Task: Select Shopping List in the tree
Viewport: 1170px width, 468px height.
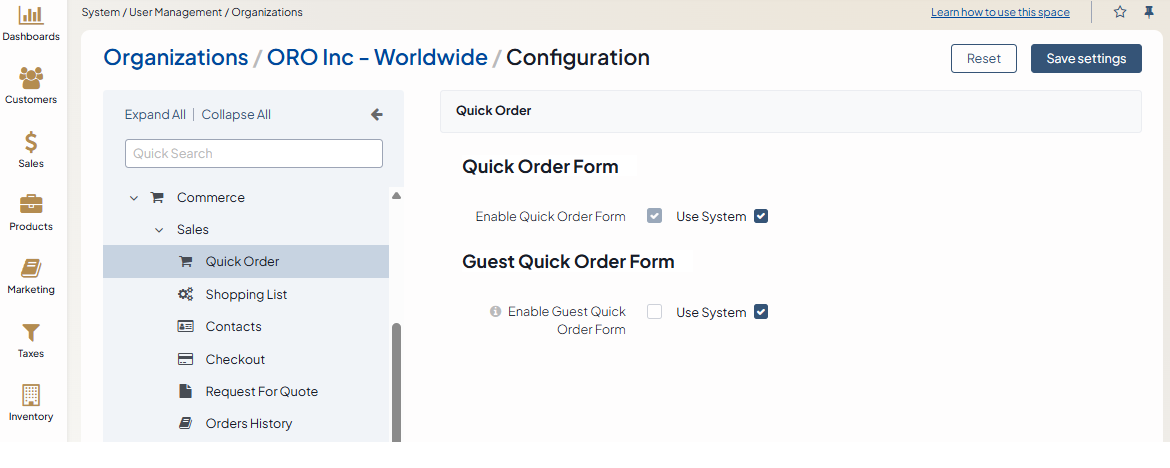Action: click(x=246, y=294)
